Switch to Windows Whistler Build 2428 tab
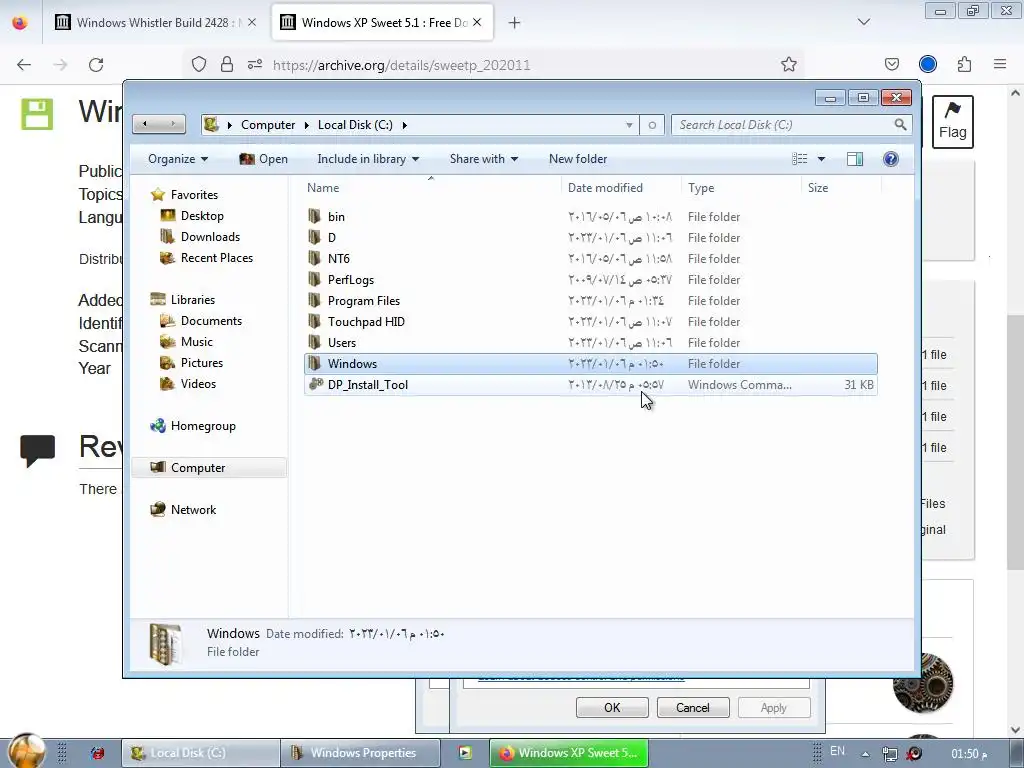This screenshot has height=768, width=1024. coord(156,23)
